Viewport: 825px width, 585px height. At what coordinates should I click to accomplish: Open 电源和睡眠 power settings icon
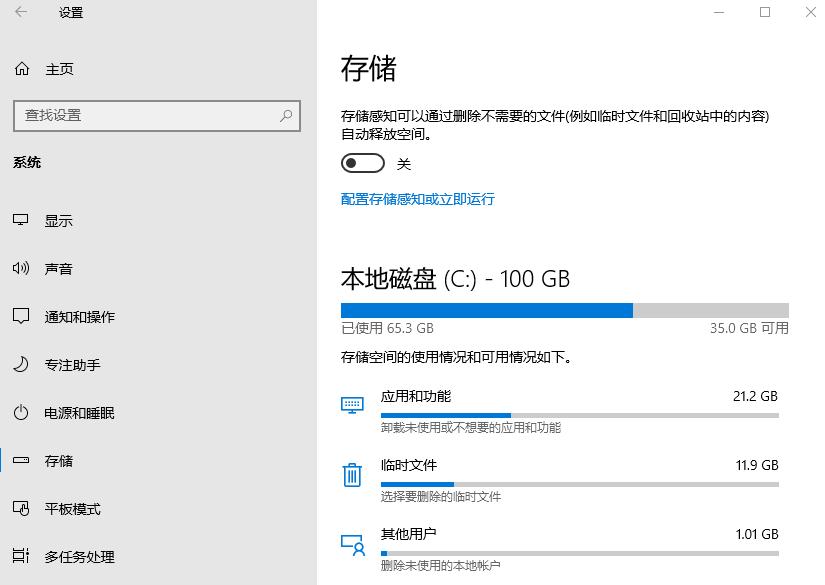pyautogui.click(x=22, y=412)
